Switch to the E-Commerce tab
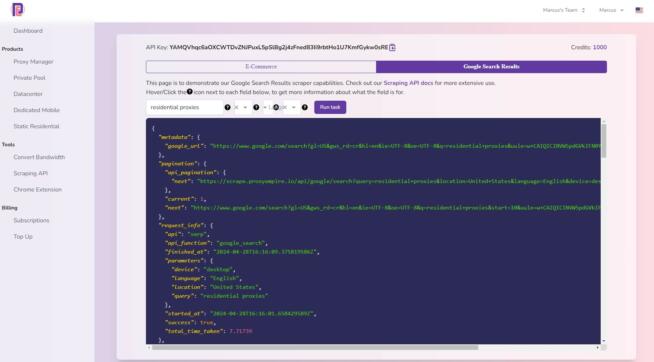Image resolution: width=654 pixels, height=362 pixels. click(261, 67)
